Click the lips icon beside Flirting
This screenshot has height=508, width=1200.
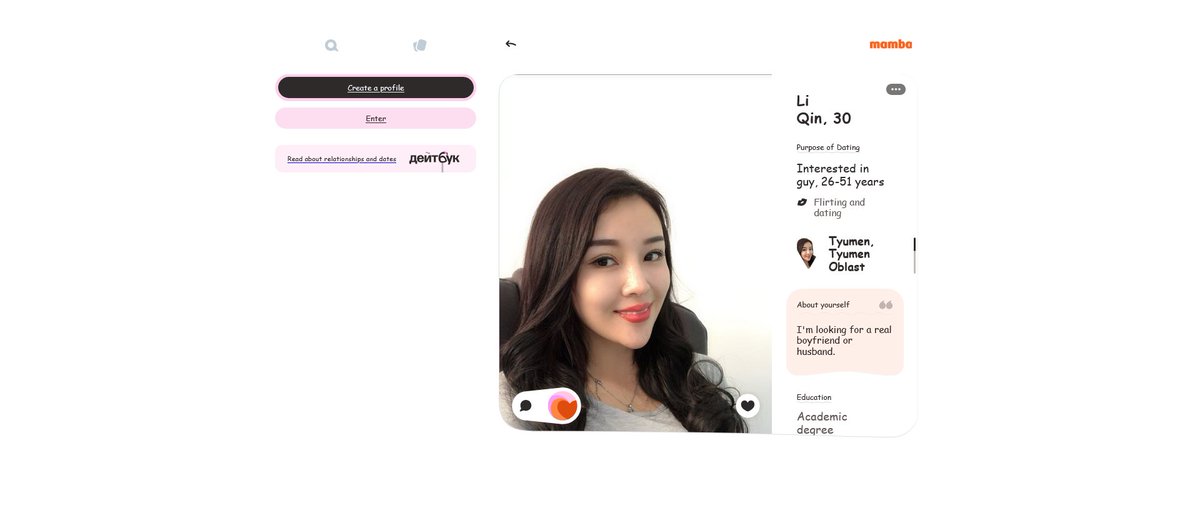(x=802, y=202)
